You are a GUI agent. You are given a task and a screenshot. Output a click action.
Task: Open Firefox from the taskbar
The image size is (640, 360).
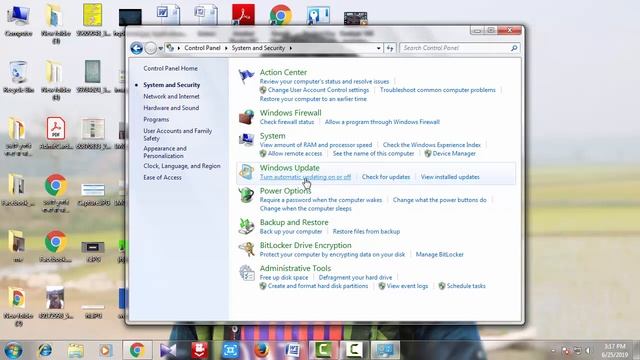click(x=262, y=350)
